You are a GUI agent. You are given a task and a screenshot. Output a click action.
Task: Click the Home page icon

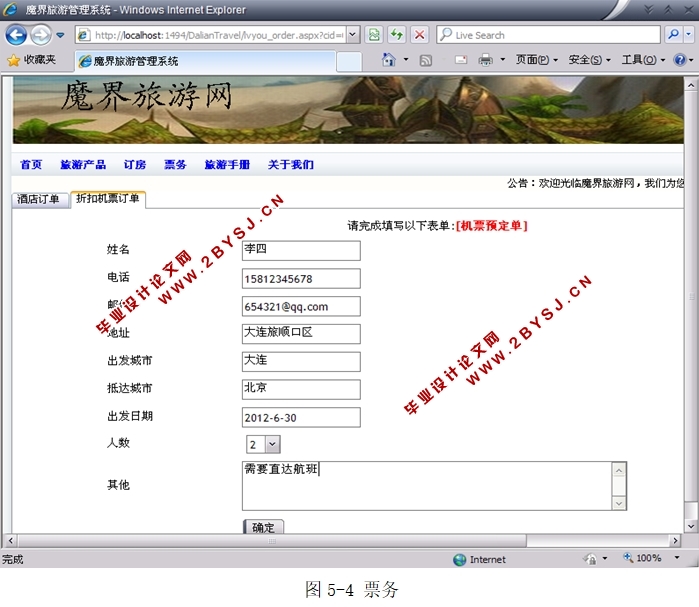coord(389,59)
